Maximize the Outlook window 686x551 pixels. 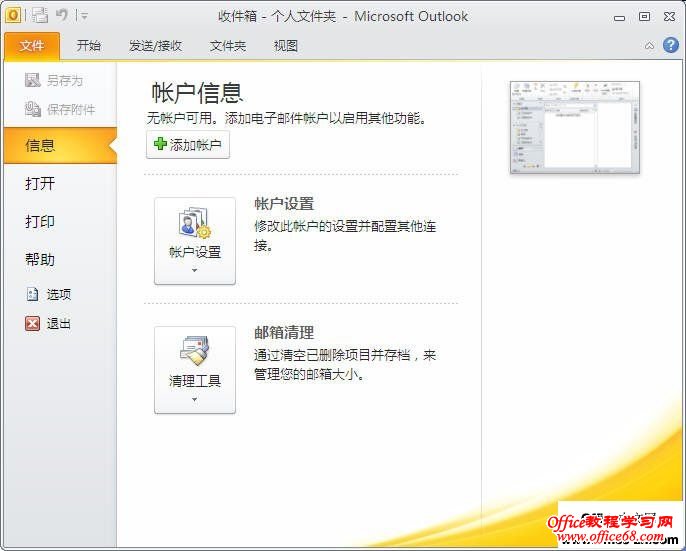click(644, 17)
